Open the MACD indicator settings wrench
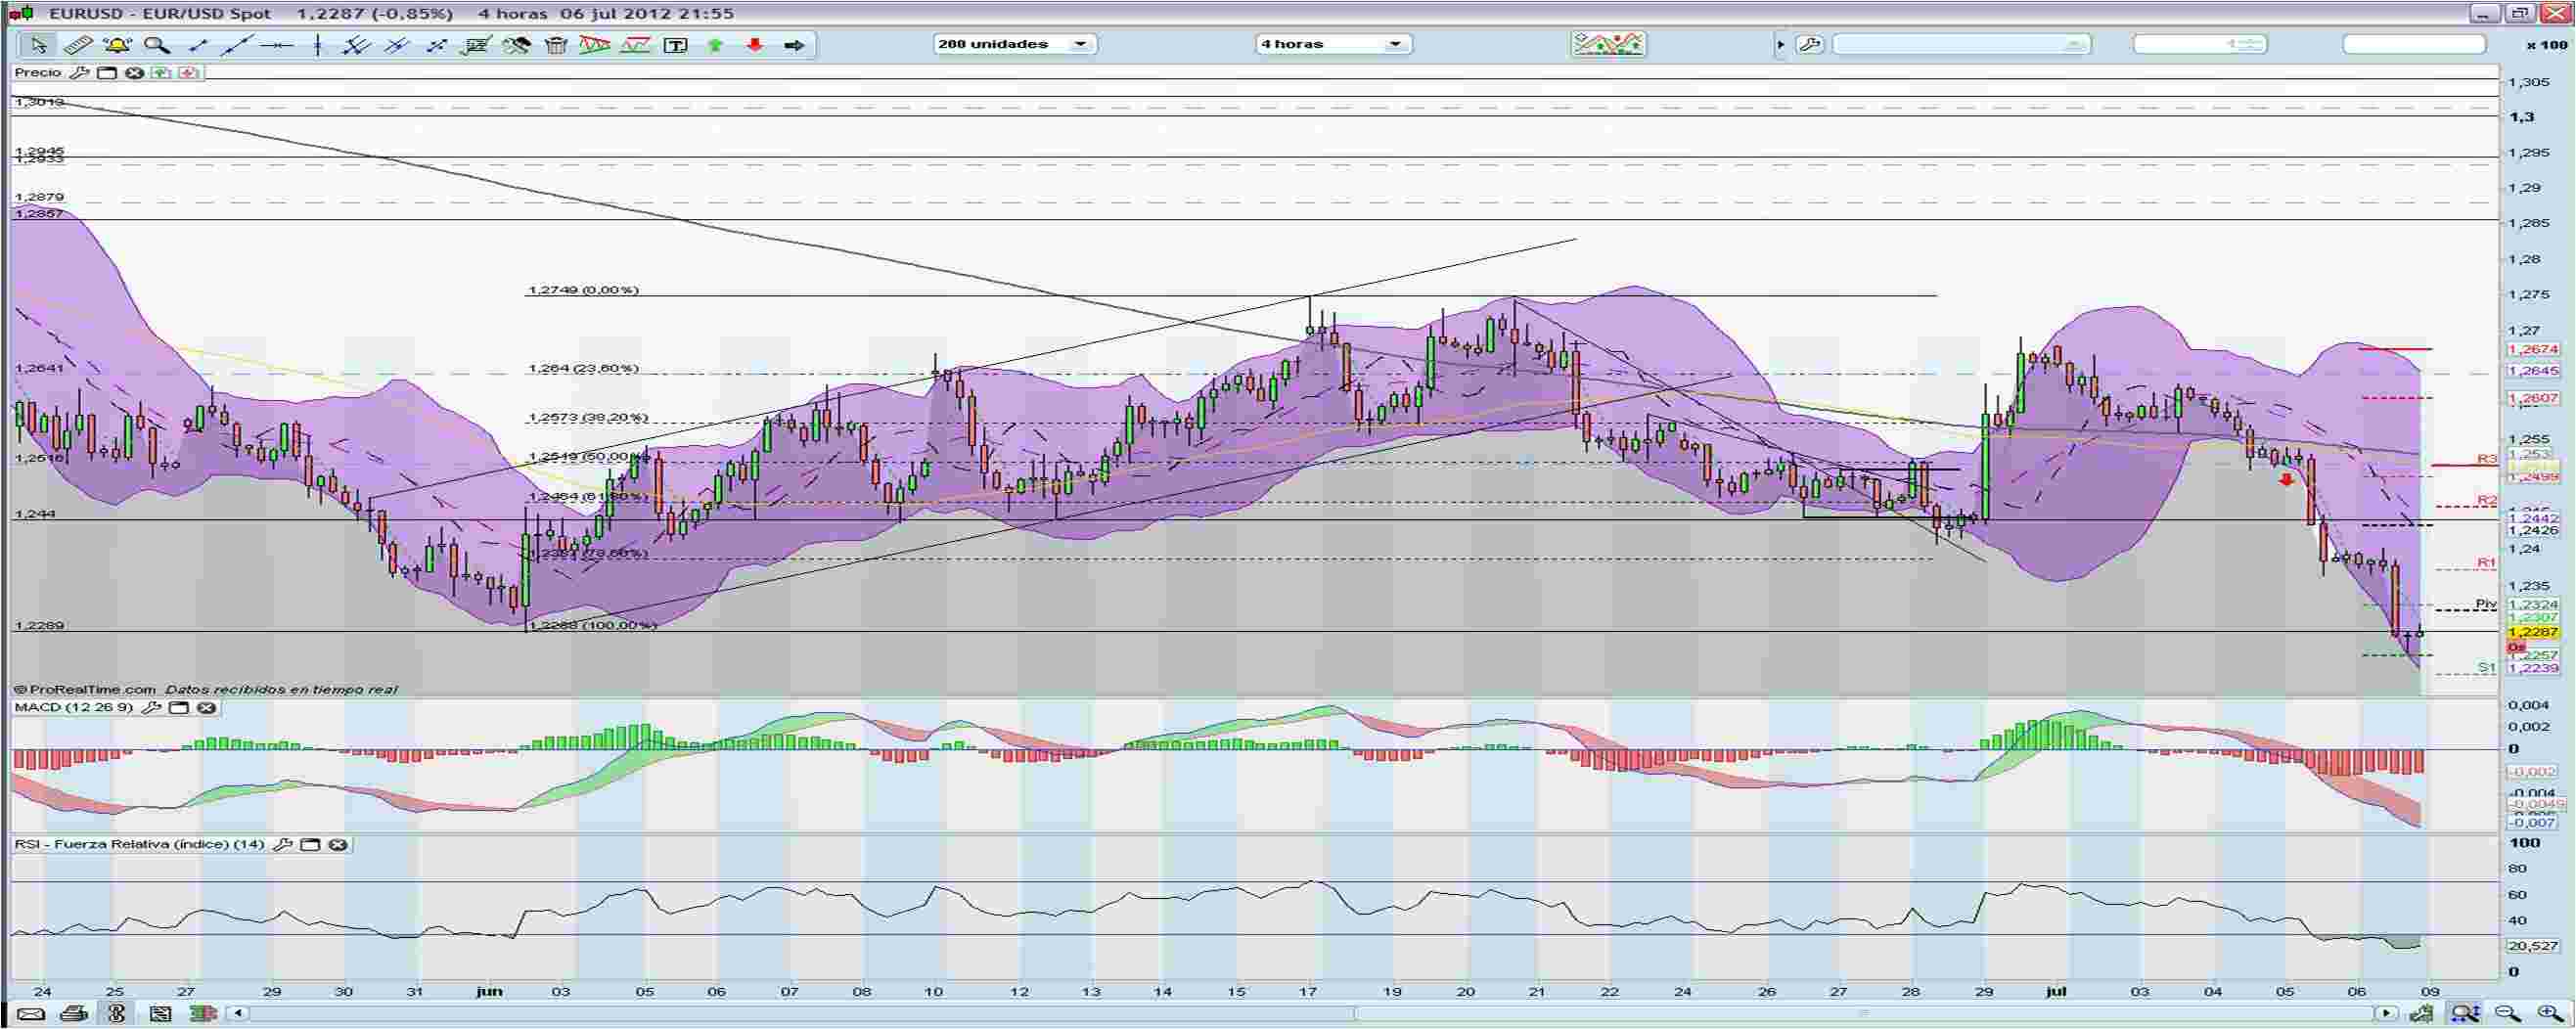The height and width of the screenshot is (1029, 2576). (152, 708)
